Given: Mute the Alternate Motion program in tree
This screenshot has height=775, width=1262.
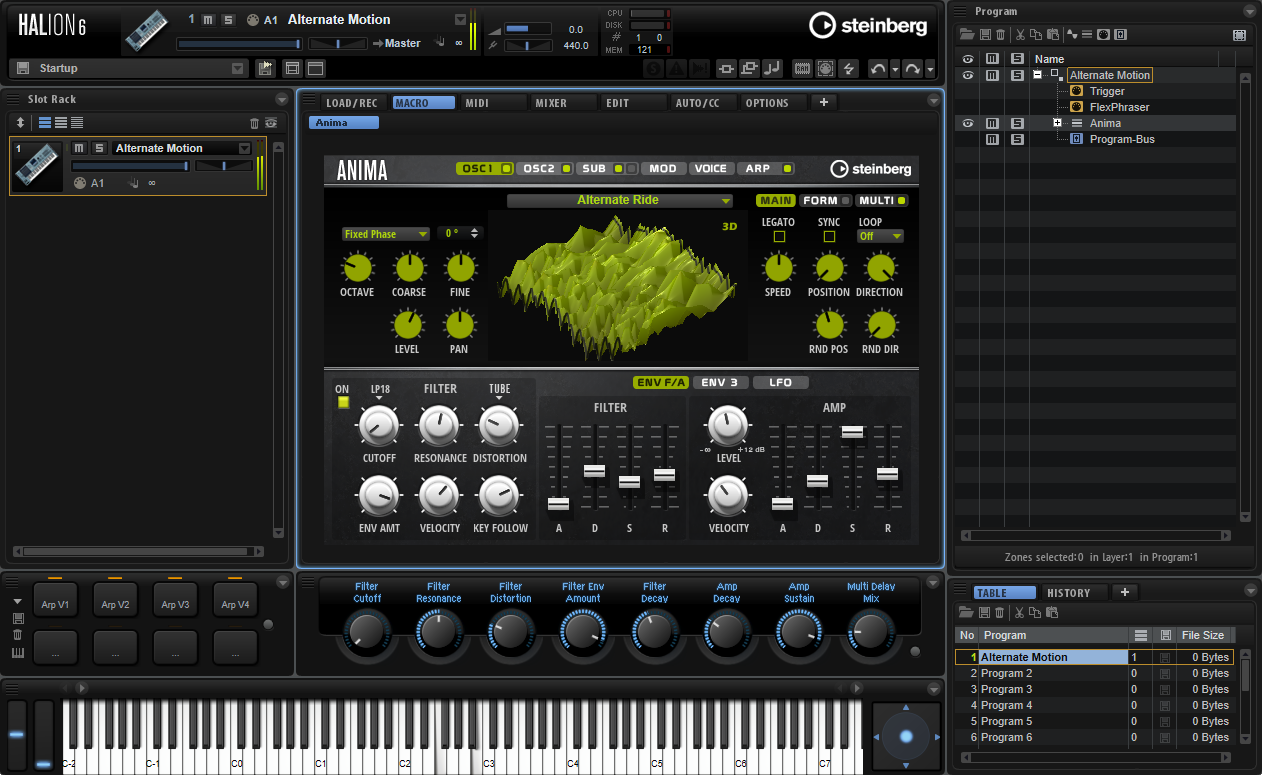Looking at the screenshot, I should (x=992, y=75).
